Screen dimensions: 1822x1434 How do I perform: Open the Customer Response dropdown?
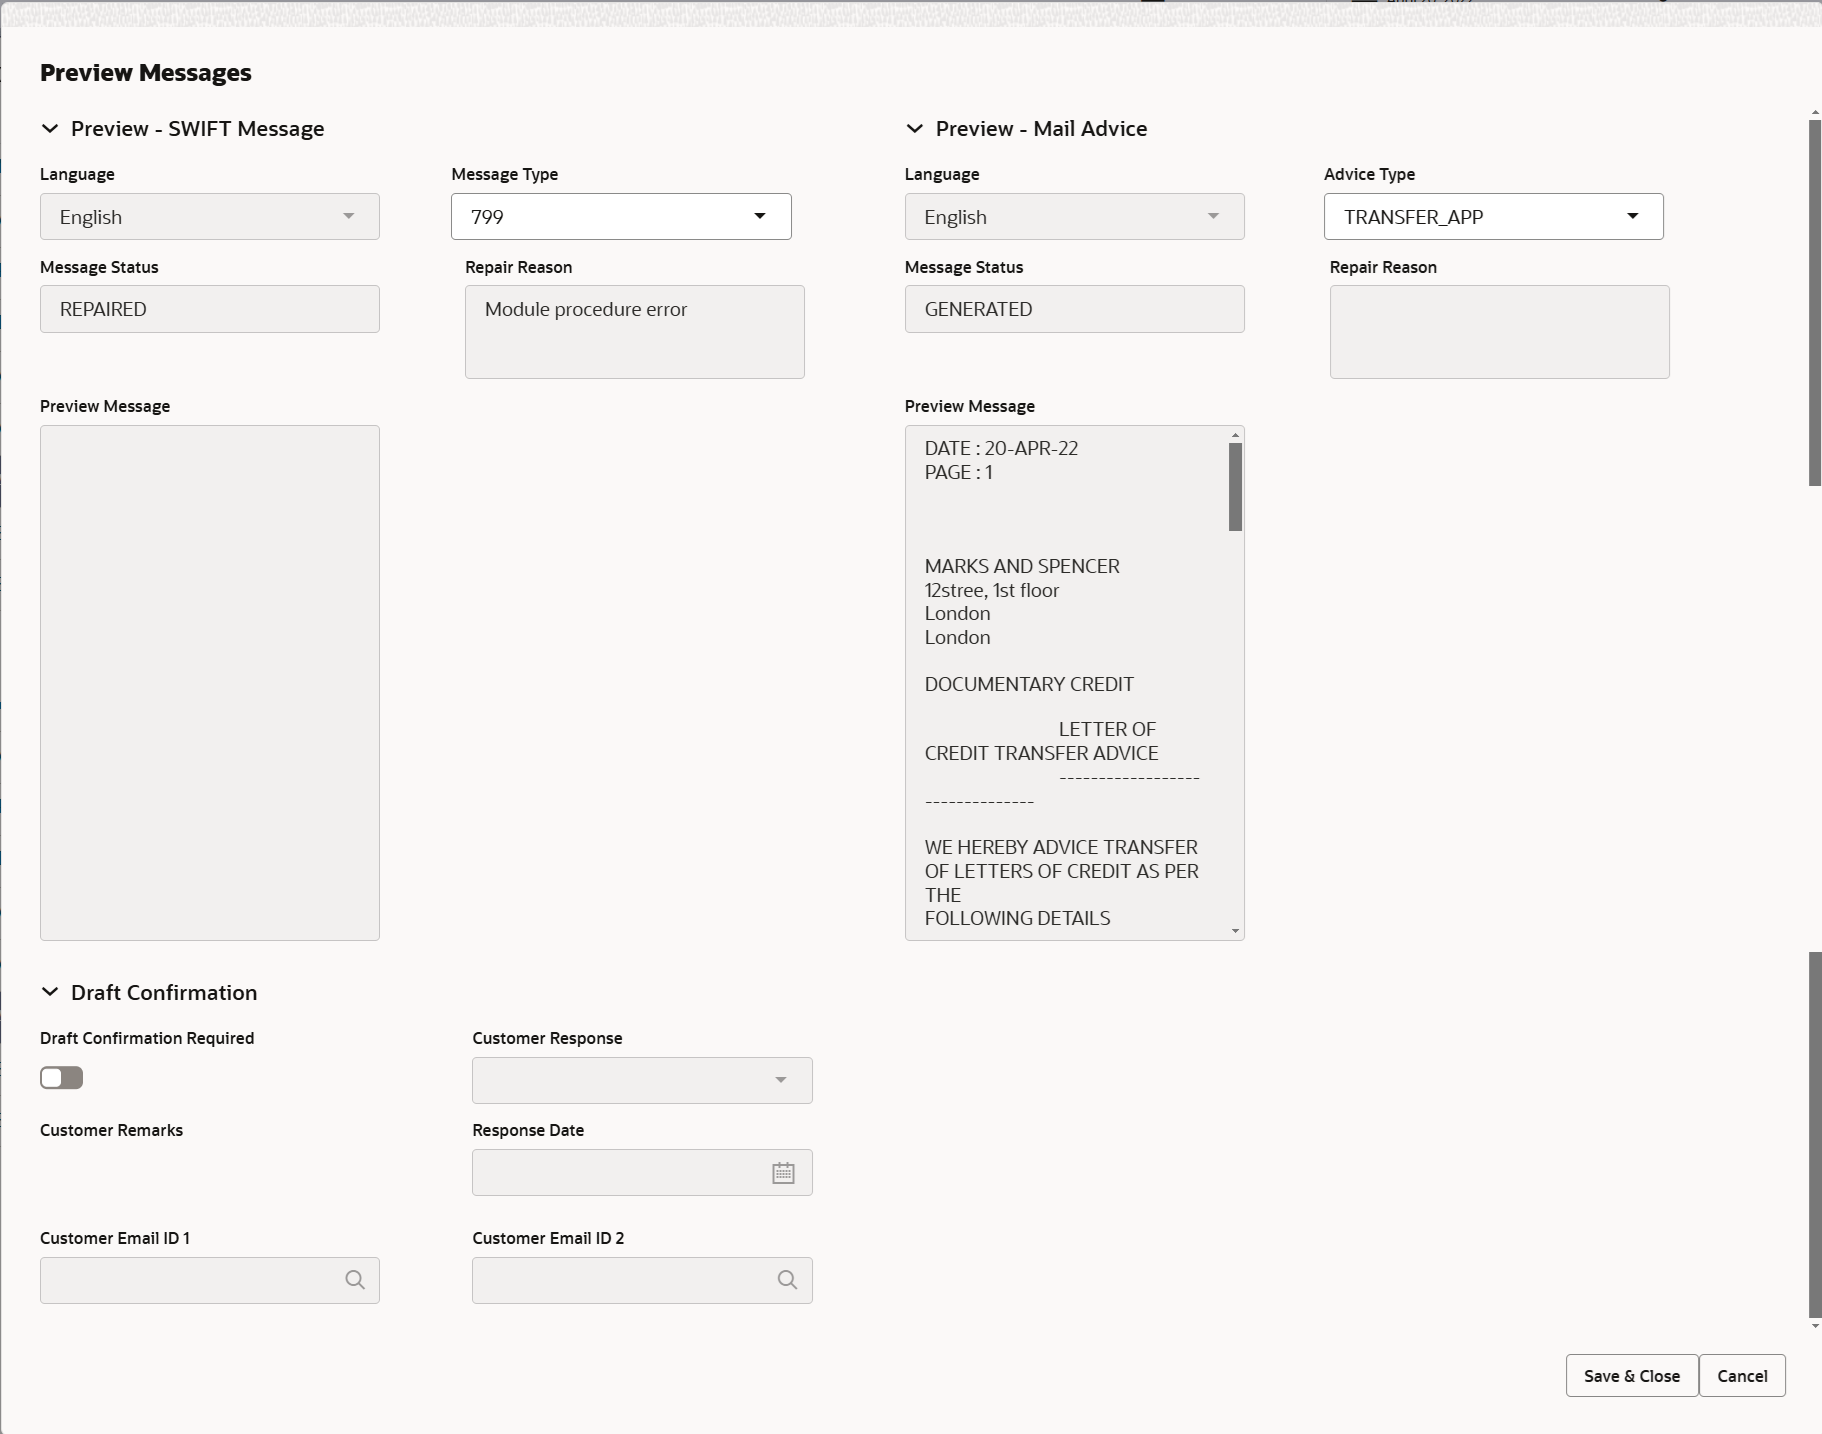pos(779,1080)
